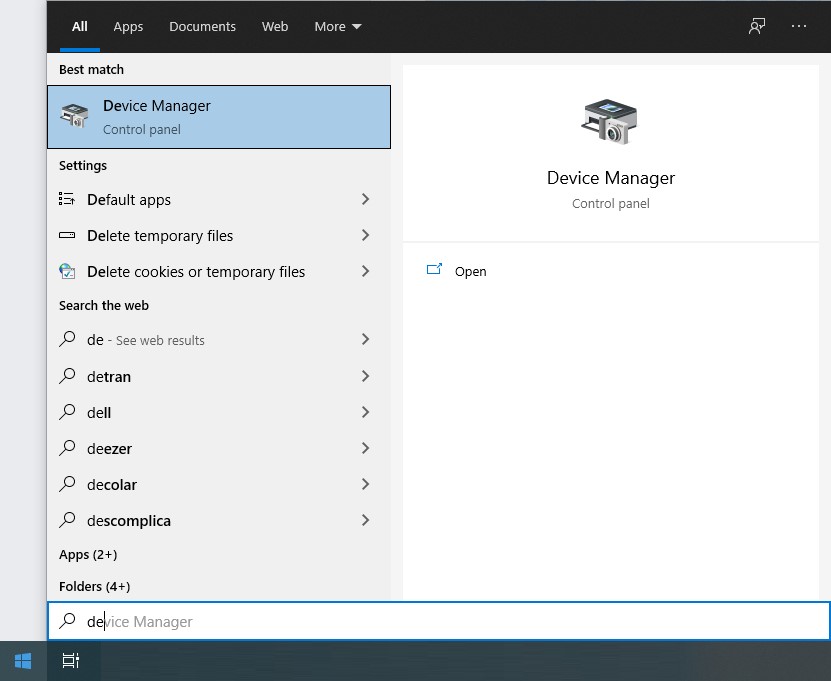This screenshot has width=831, height=681.
Task: Click the magnifier icon in the search box
Action: pos(67,621)
